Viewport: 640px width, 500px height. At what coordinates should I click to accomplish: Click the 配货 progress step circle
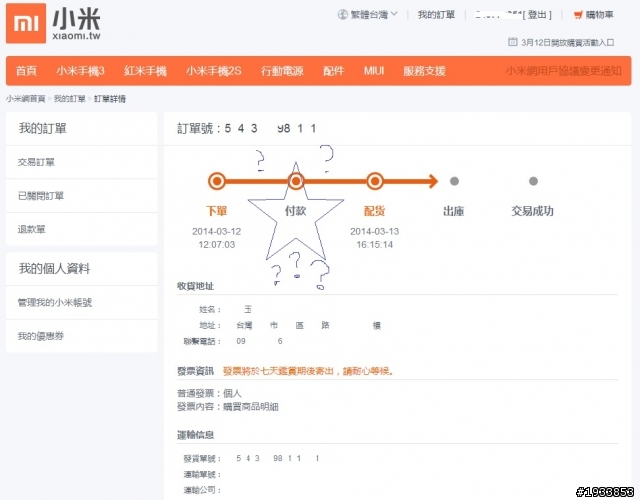375,181
